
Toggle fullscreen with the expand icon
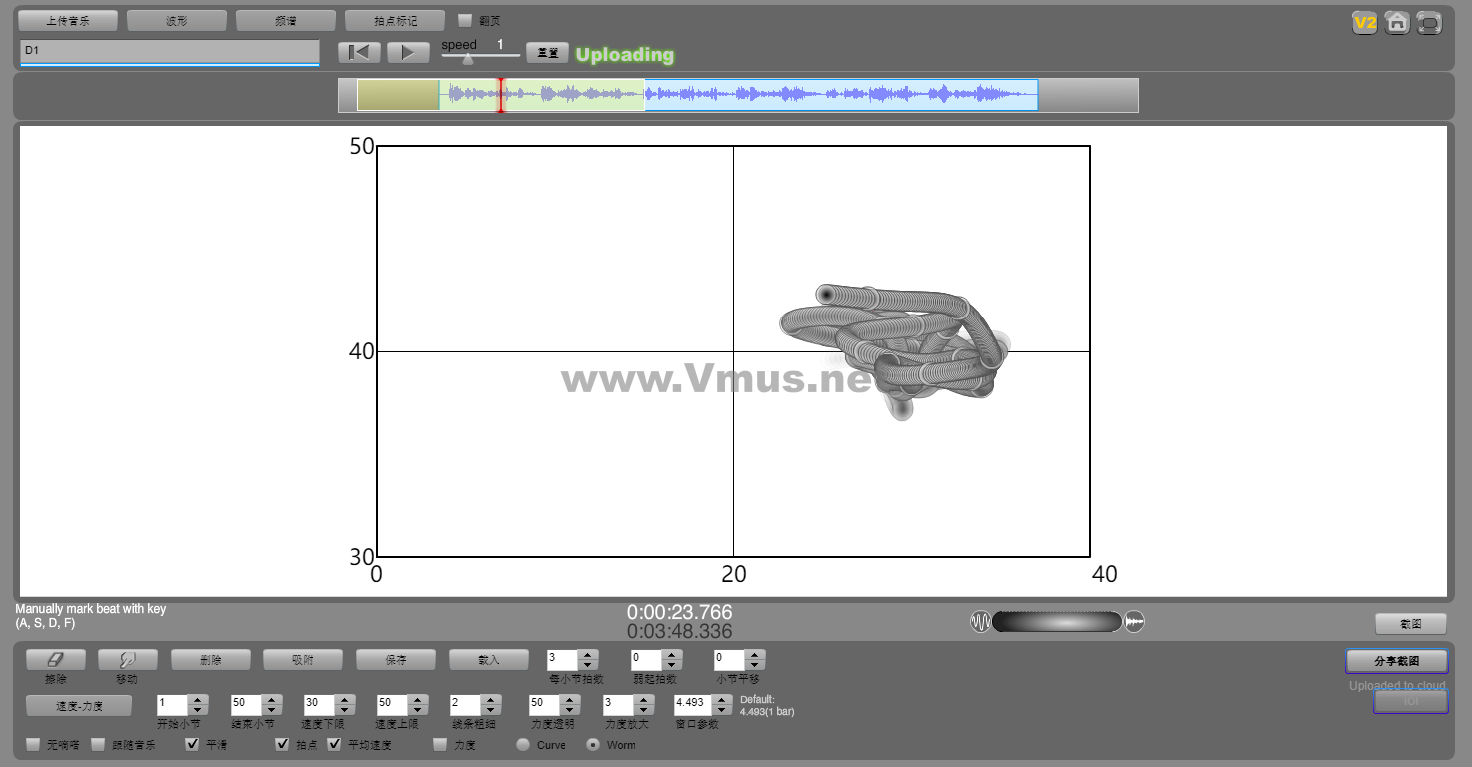[x=1429, y=24]
